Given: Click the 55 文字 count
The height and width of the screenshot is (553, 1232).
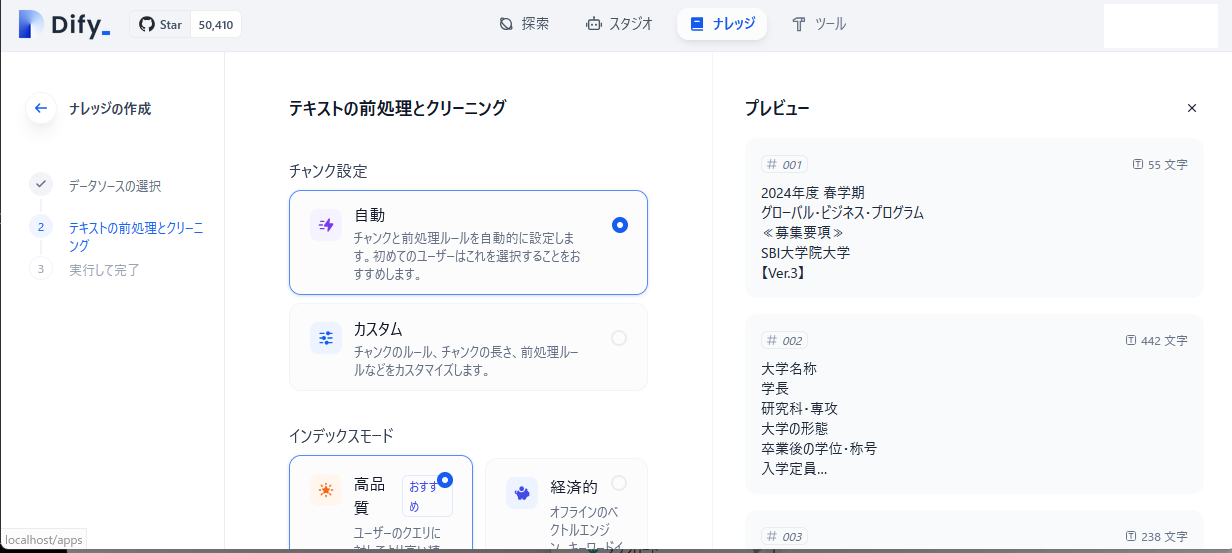Looking at the screenshot, I should click(1168, 165).
